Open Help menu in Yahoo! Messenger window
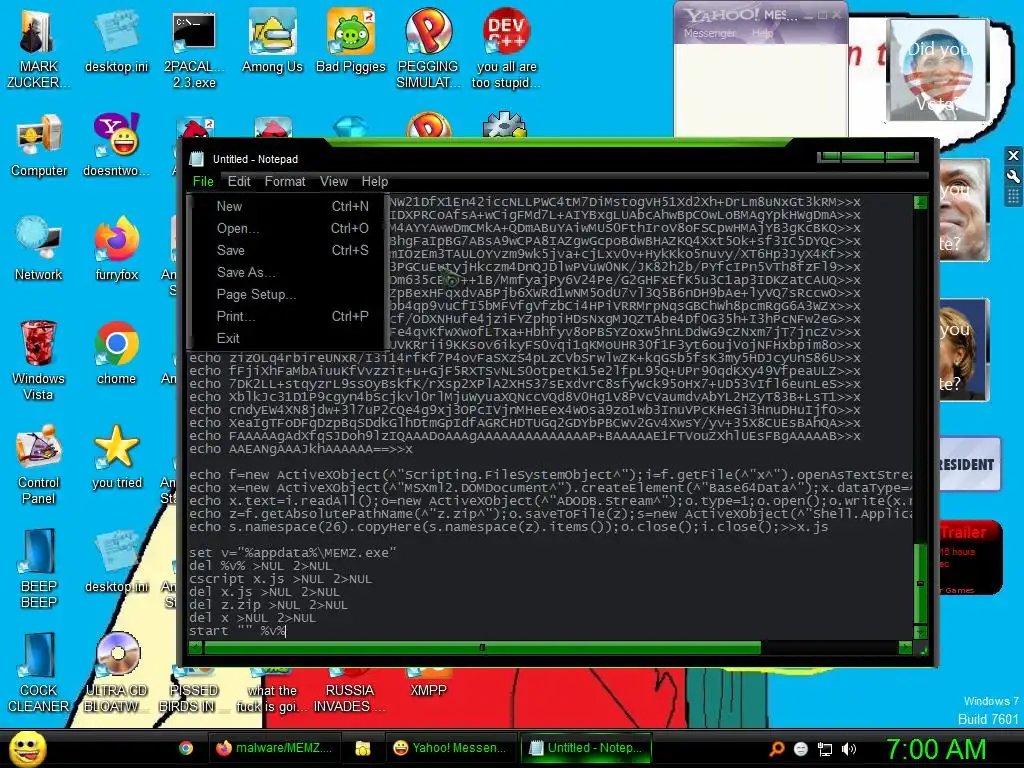1024x768 pixels. [x=762, y=33]
